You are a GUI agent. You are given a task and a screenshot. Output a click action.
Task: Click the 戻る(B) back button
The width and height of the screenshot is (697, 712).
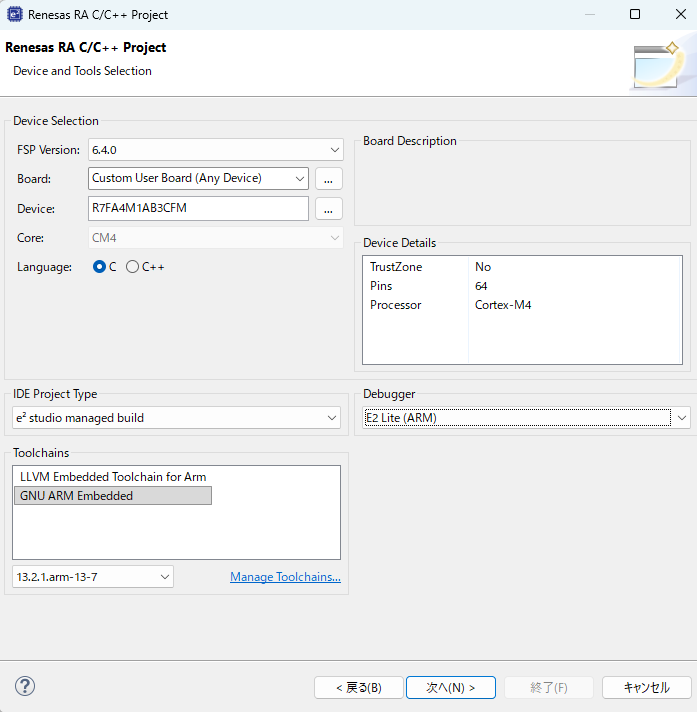(359, 687)
